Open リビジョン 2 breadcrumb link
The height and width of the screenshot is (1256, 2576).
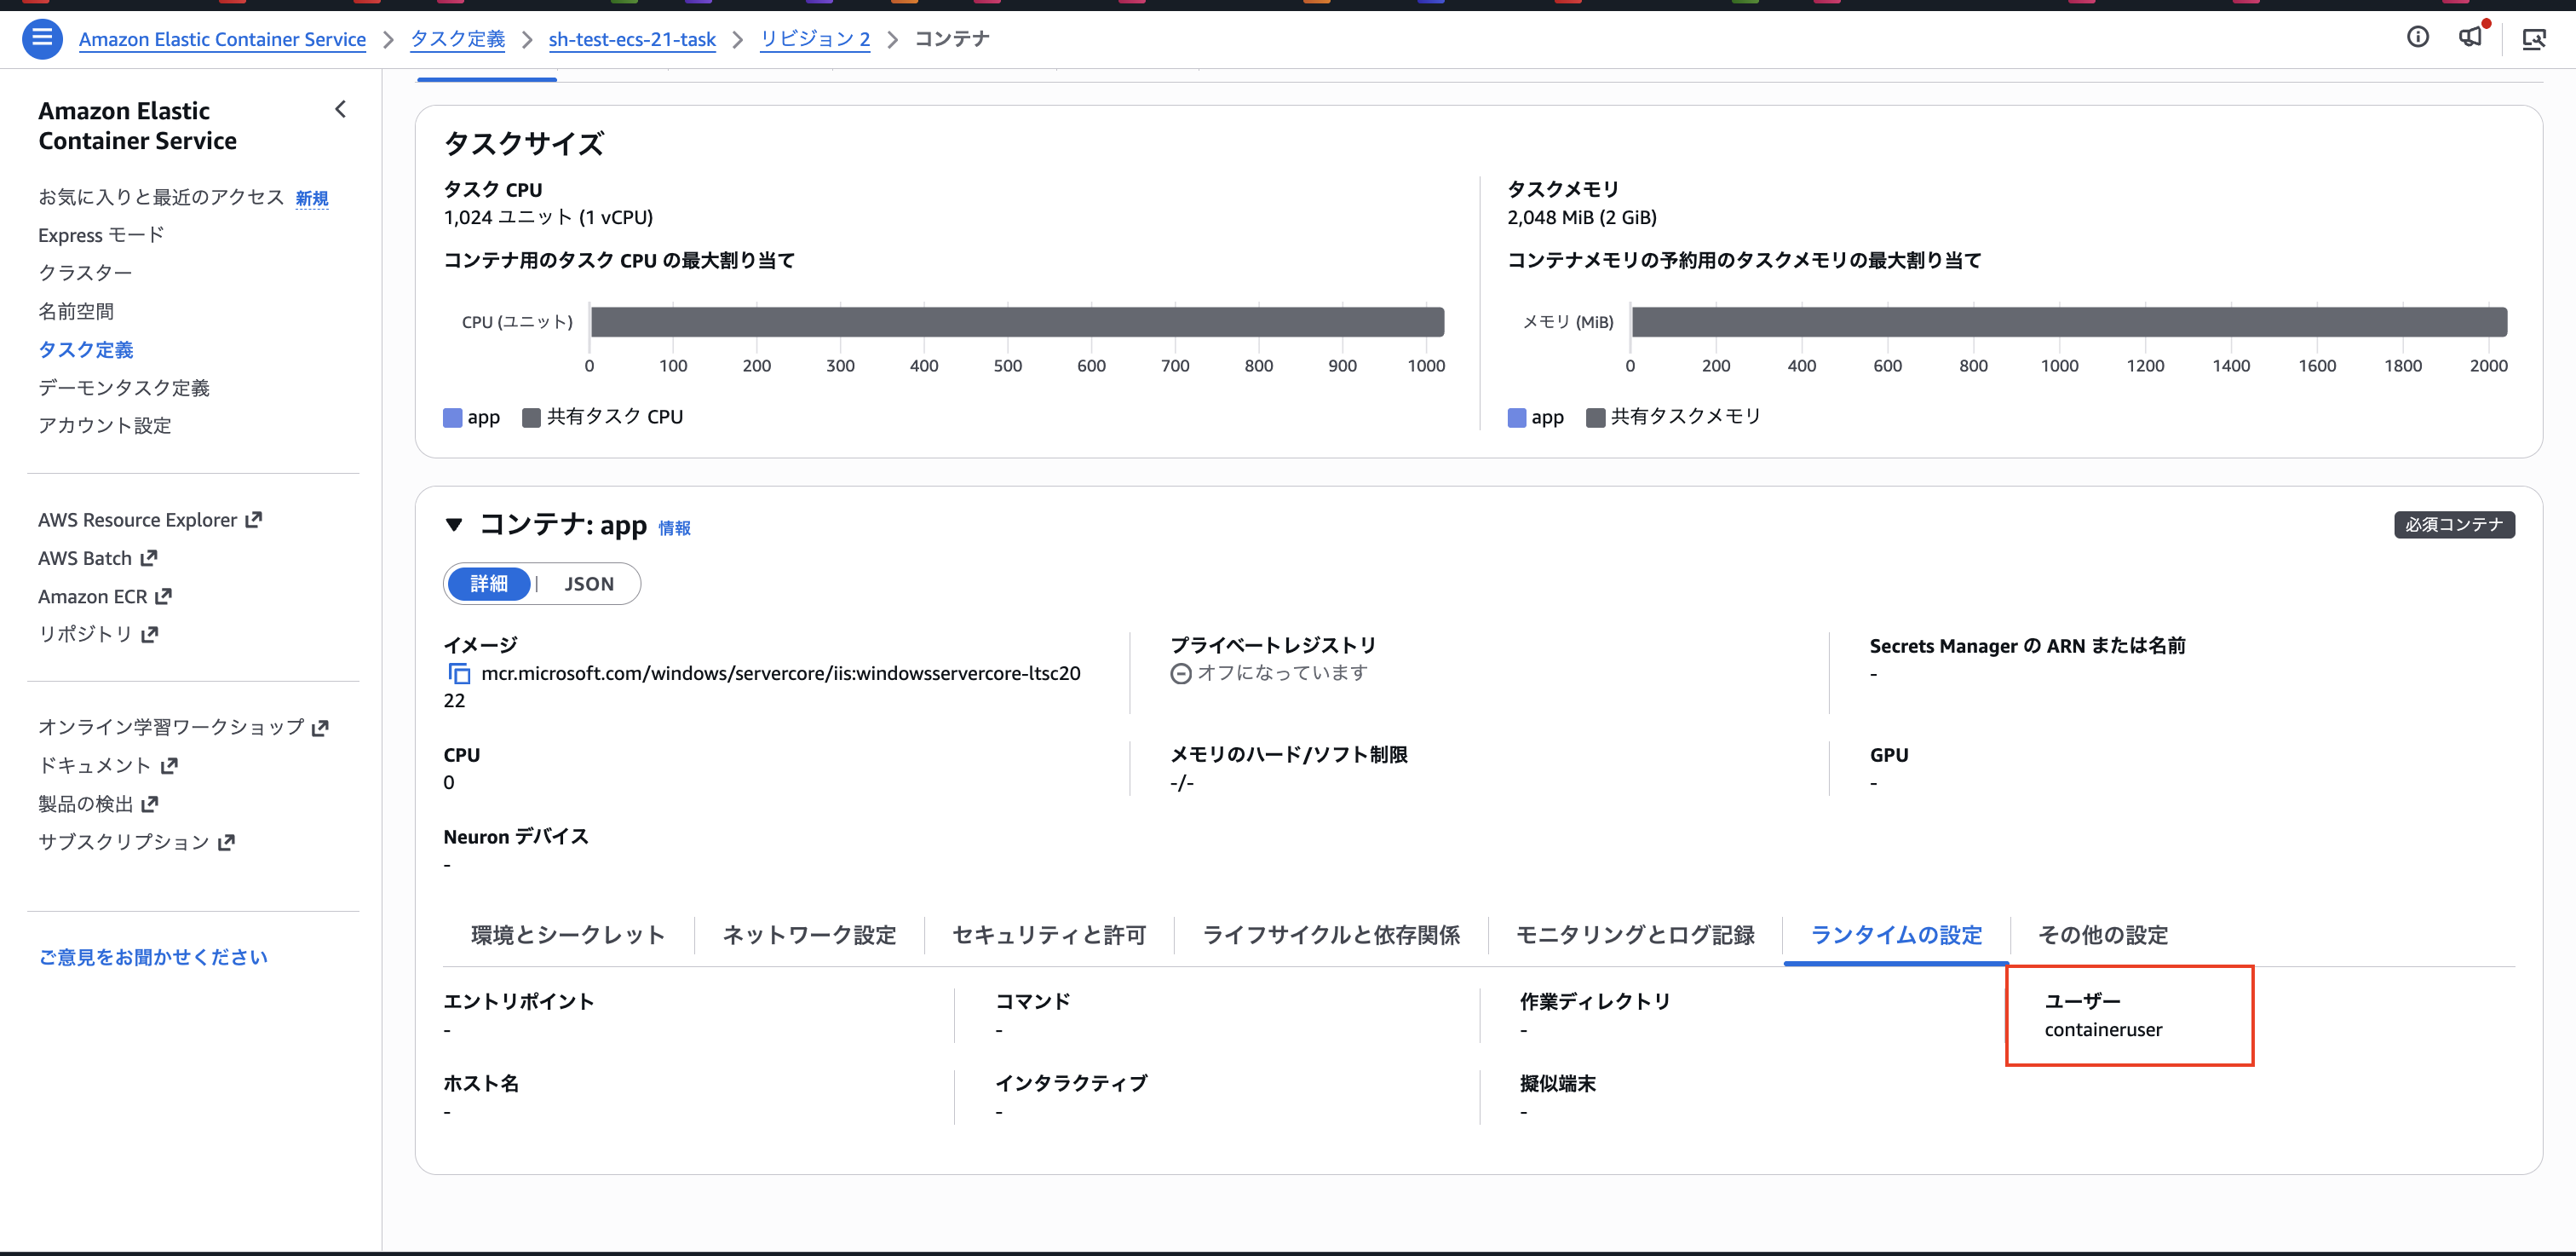coord(815,39)
